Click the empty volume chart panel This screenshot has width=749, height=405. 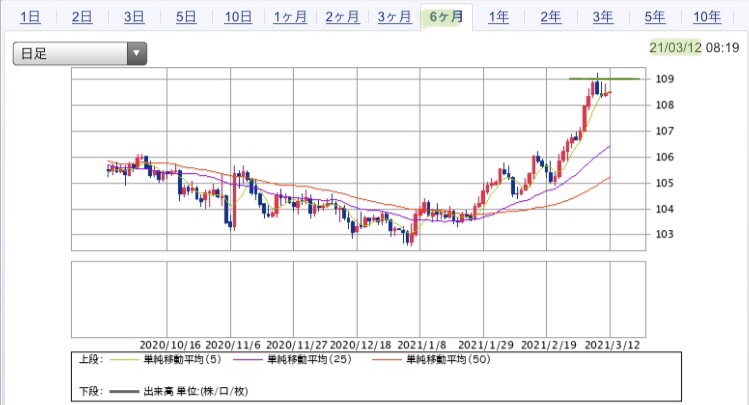(x=358, y=299)
